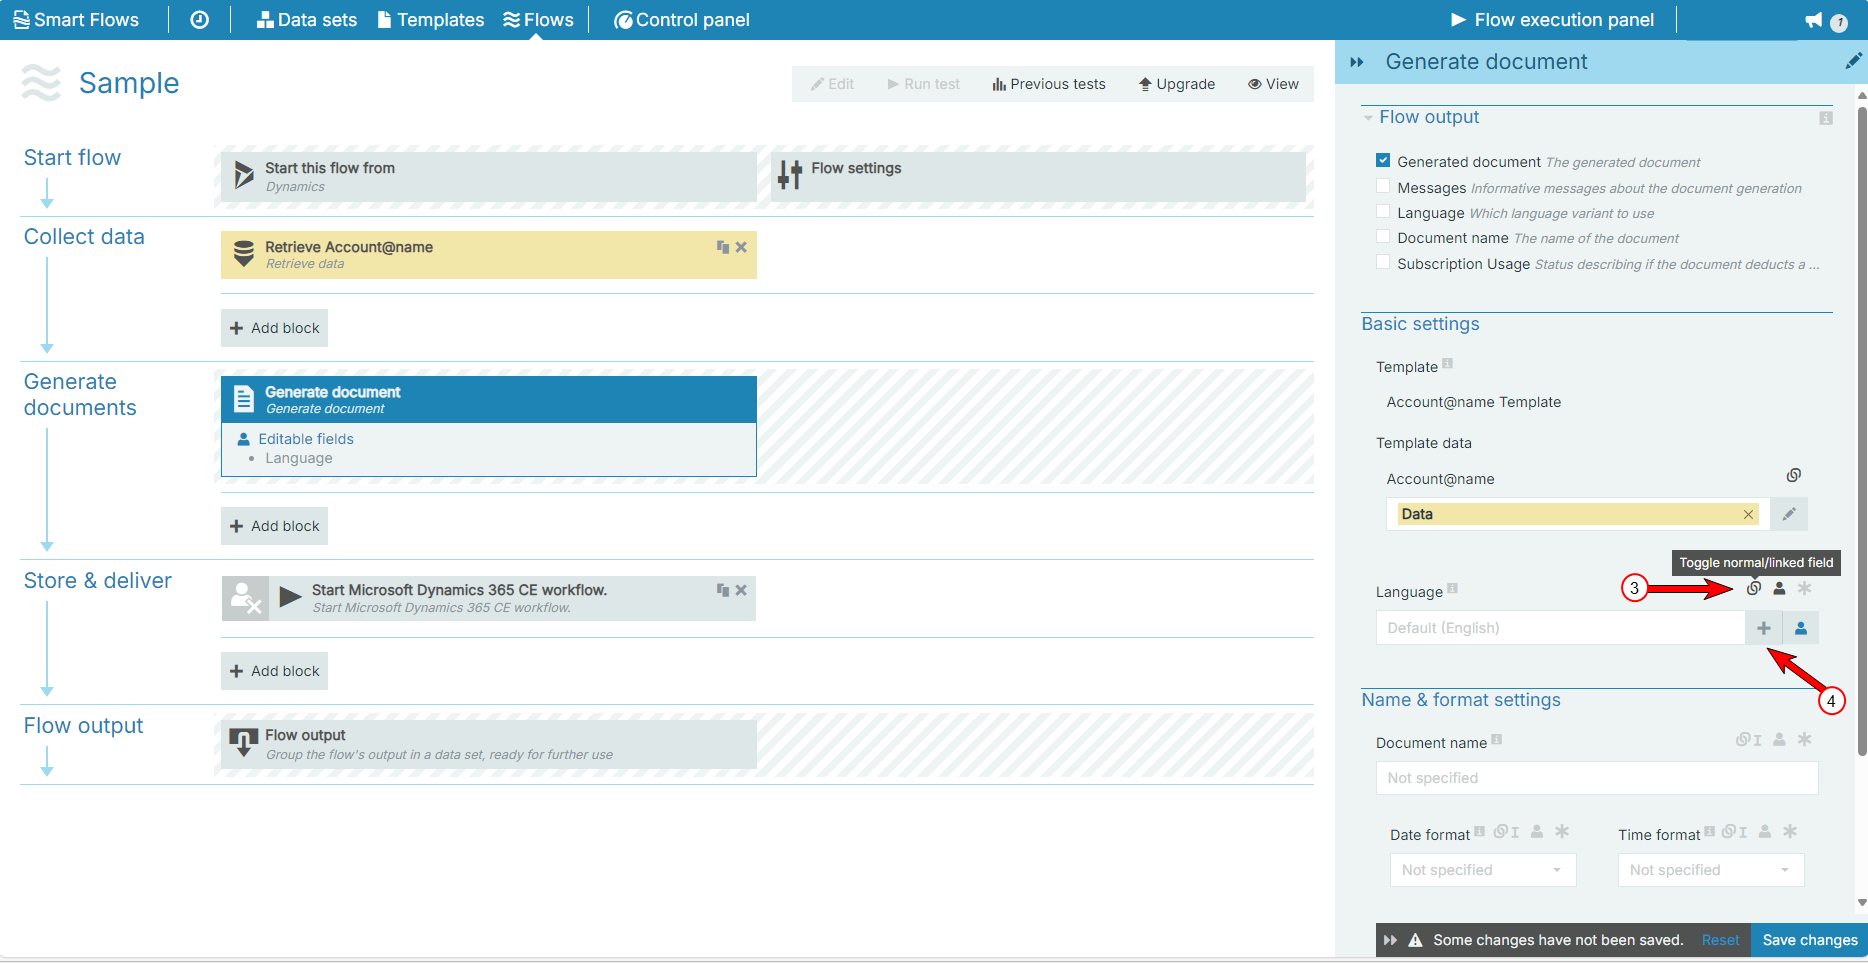Delete the Retrieve Account@name block
Image resolution: width=1868 pixels, height=963 pixels.
[741, 247]
